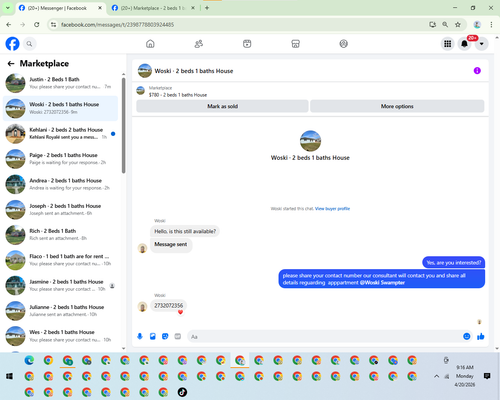Open the Chrome three-dot menu
Image resolution: width=500 pixels, height=400 pixels.
pos(491,25)
